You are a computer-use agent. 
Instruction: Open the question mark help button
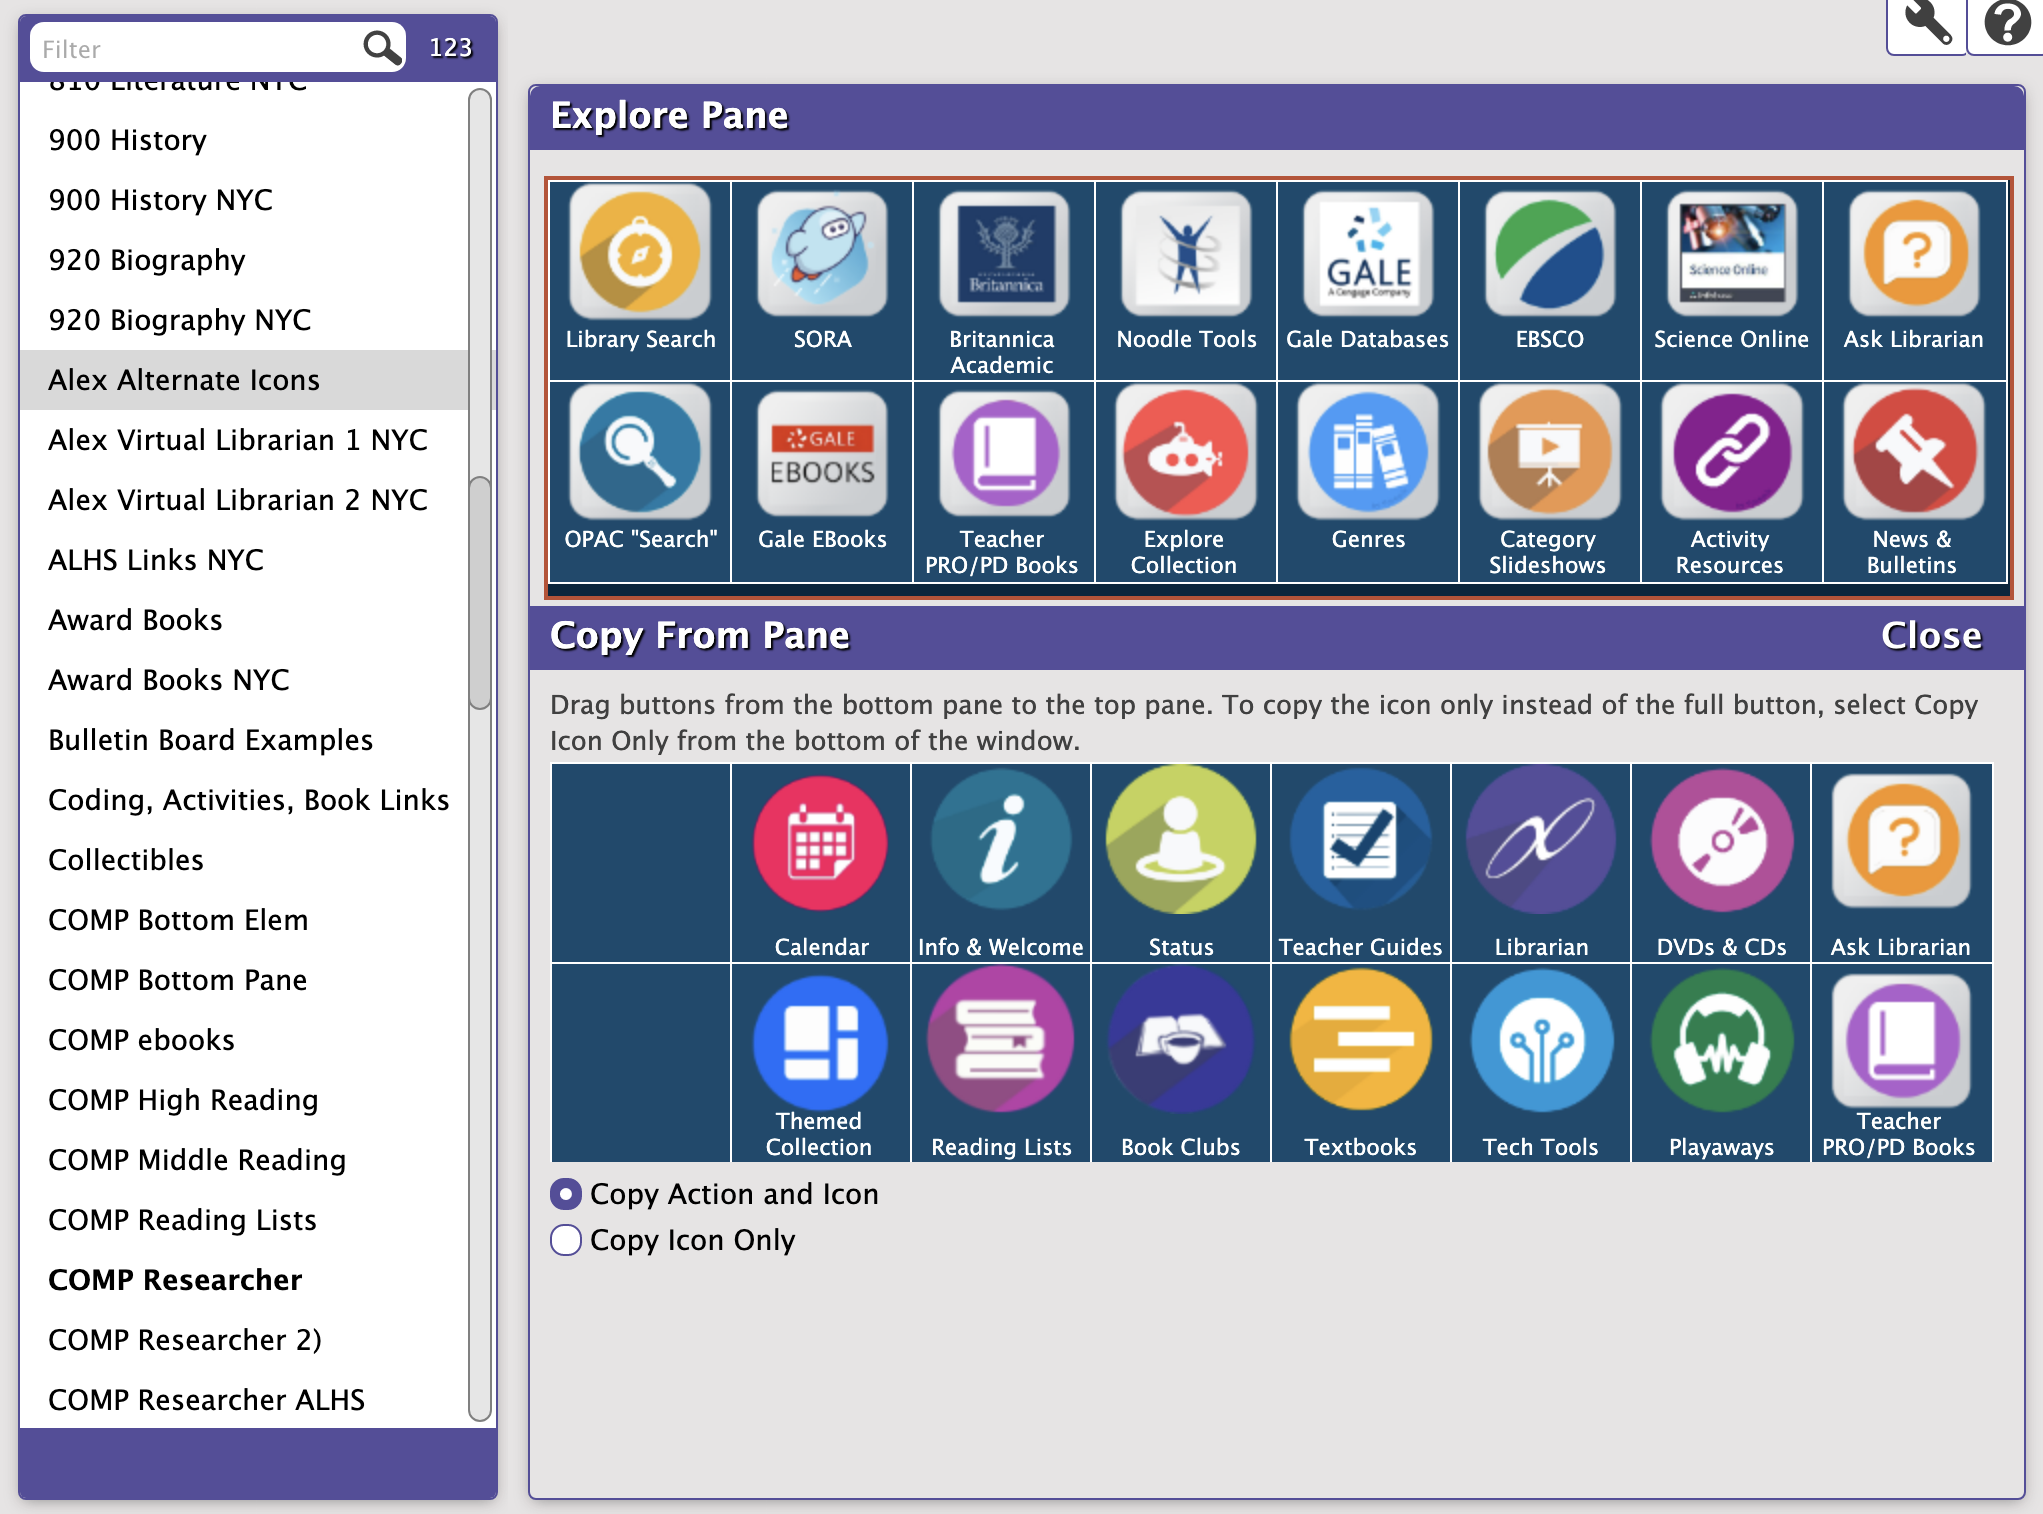pos(2006,24)
